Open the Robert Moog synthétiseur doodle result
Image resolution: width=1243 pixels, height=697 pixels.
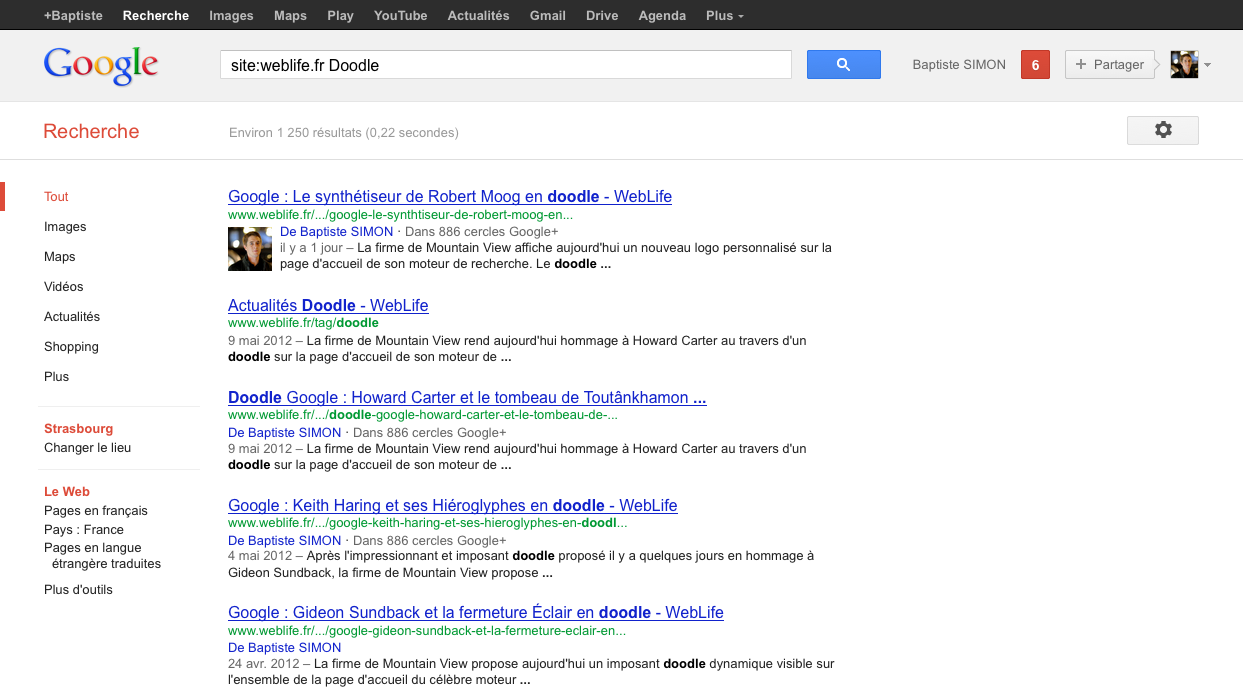point(450,197)
